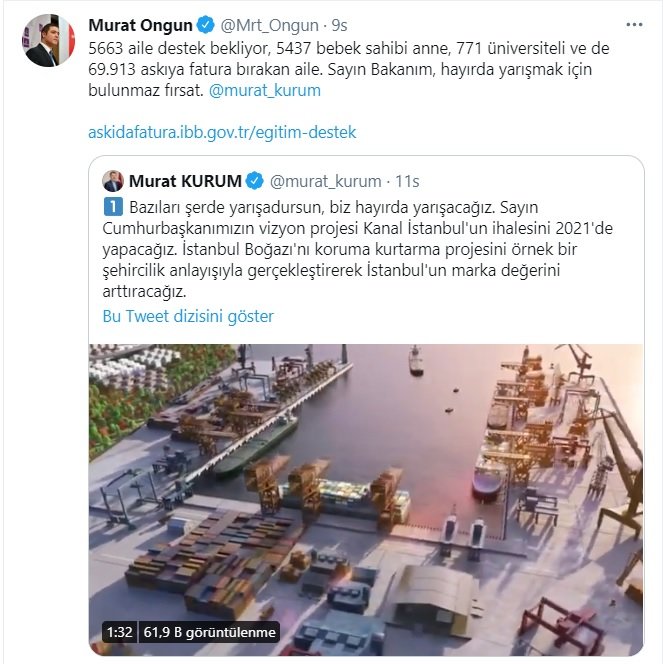Click the 1:32 video duration badge
Screen dimensions: 663x664
[119, 632]
